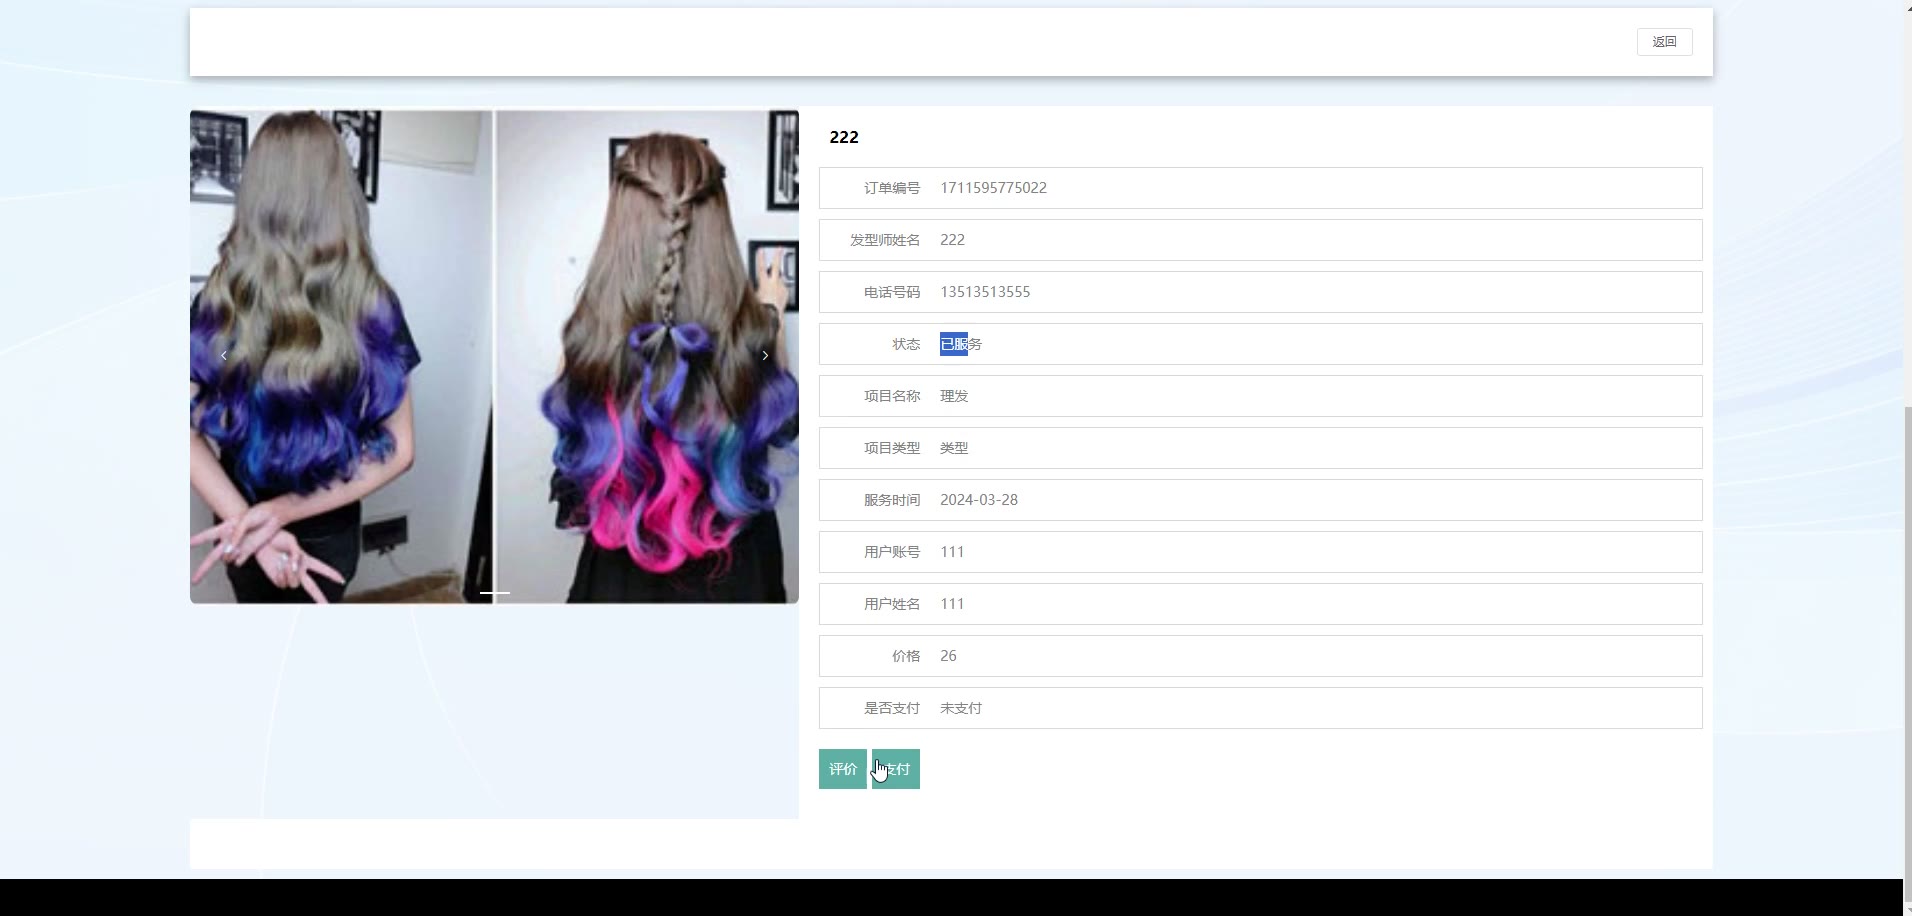Click the 用户账号 value 111

click(952, 552)
